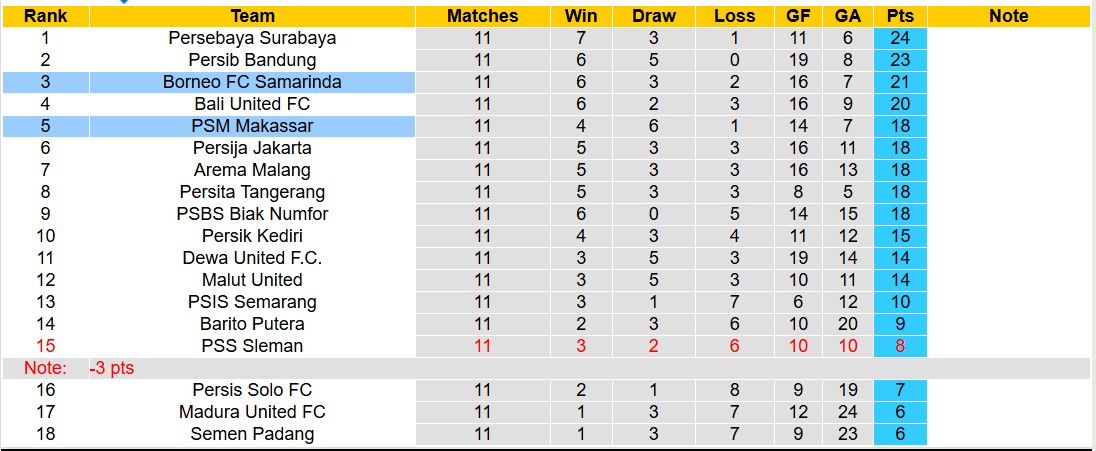Click on Bali United FC

(x=252, y=104)
